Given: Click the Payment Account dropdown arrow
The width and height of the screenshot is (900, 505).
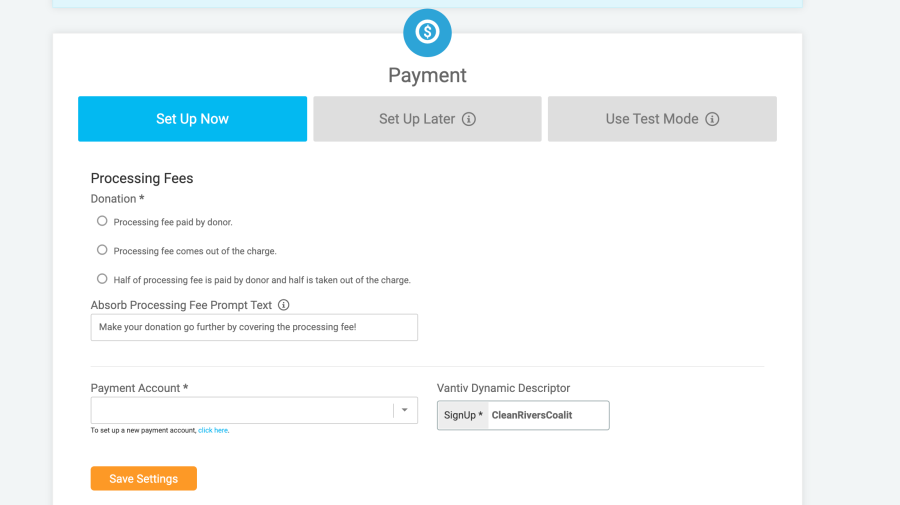Looking at the screenshot, I should (x=405, y=410).
